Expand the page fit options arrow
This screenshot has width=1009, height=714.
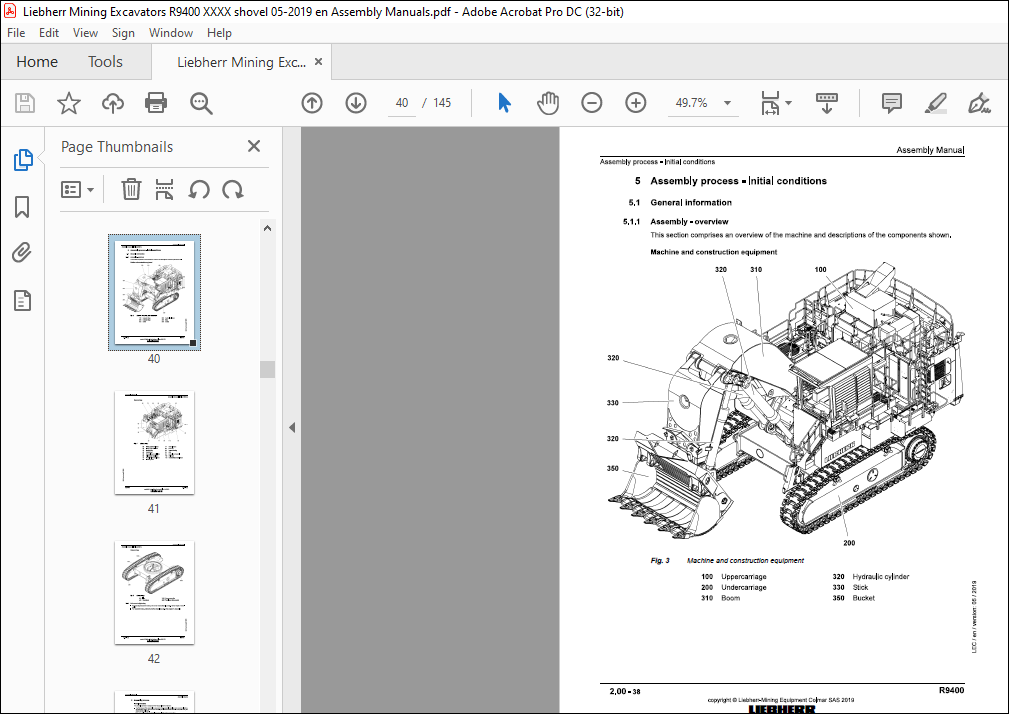789,103
